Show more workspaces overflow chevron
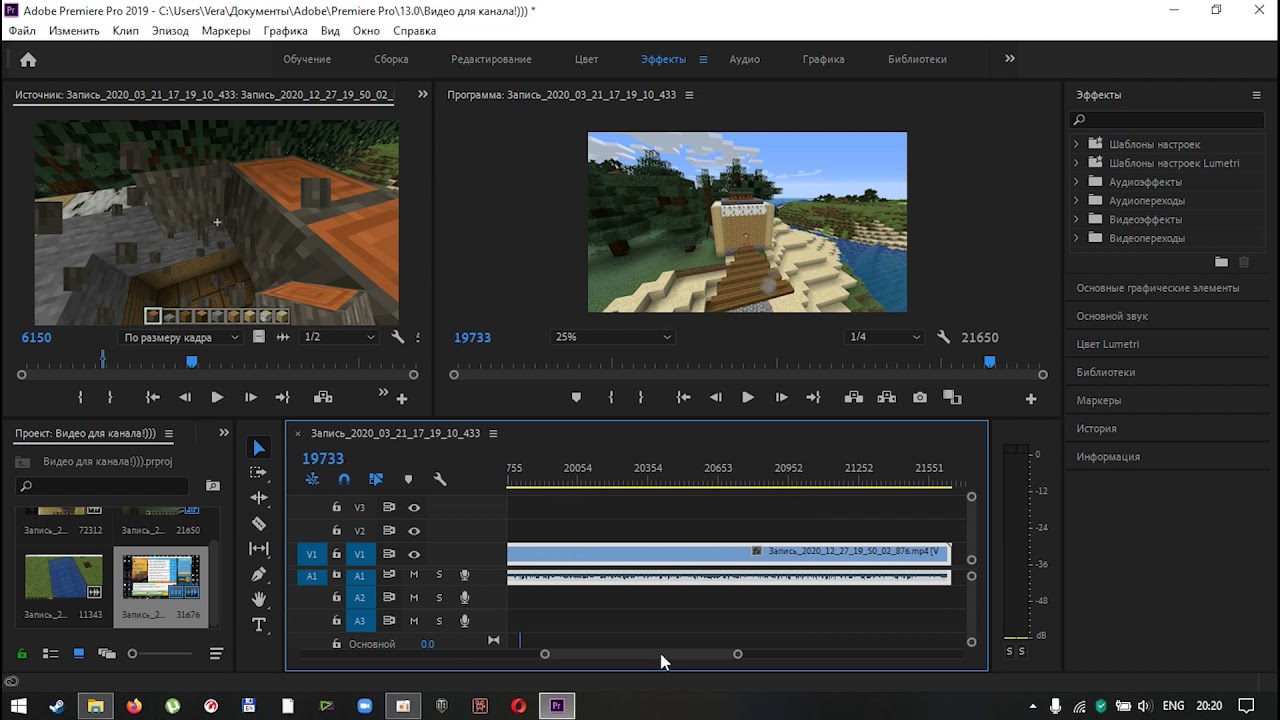 click(x=1009, y=59)
